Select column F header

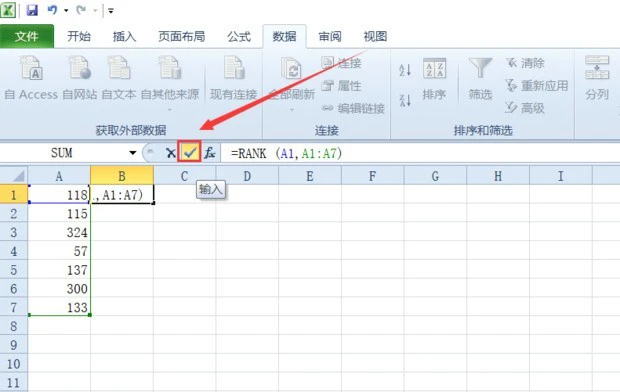(x=372, y=176)
